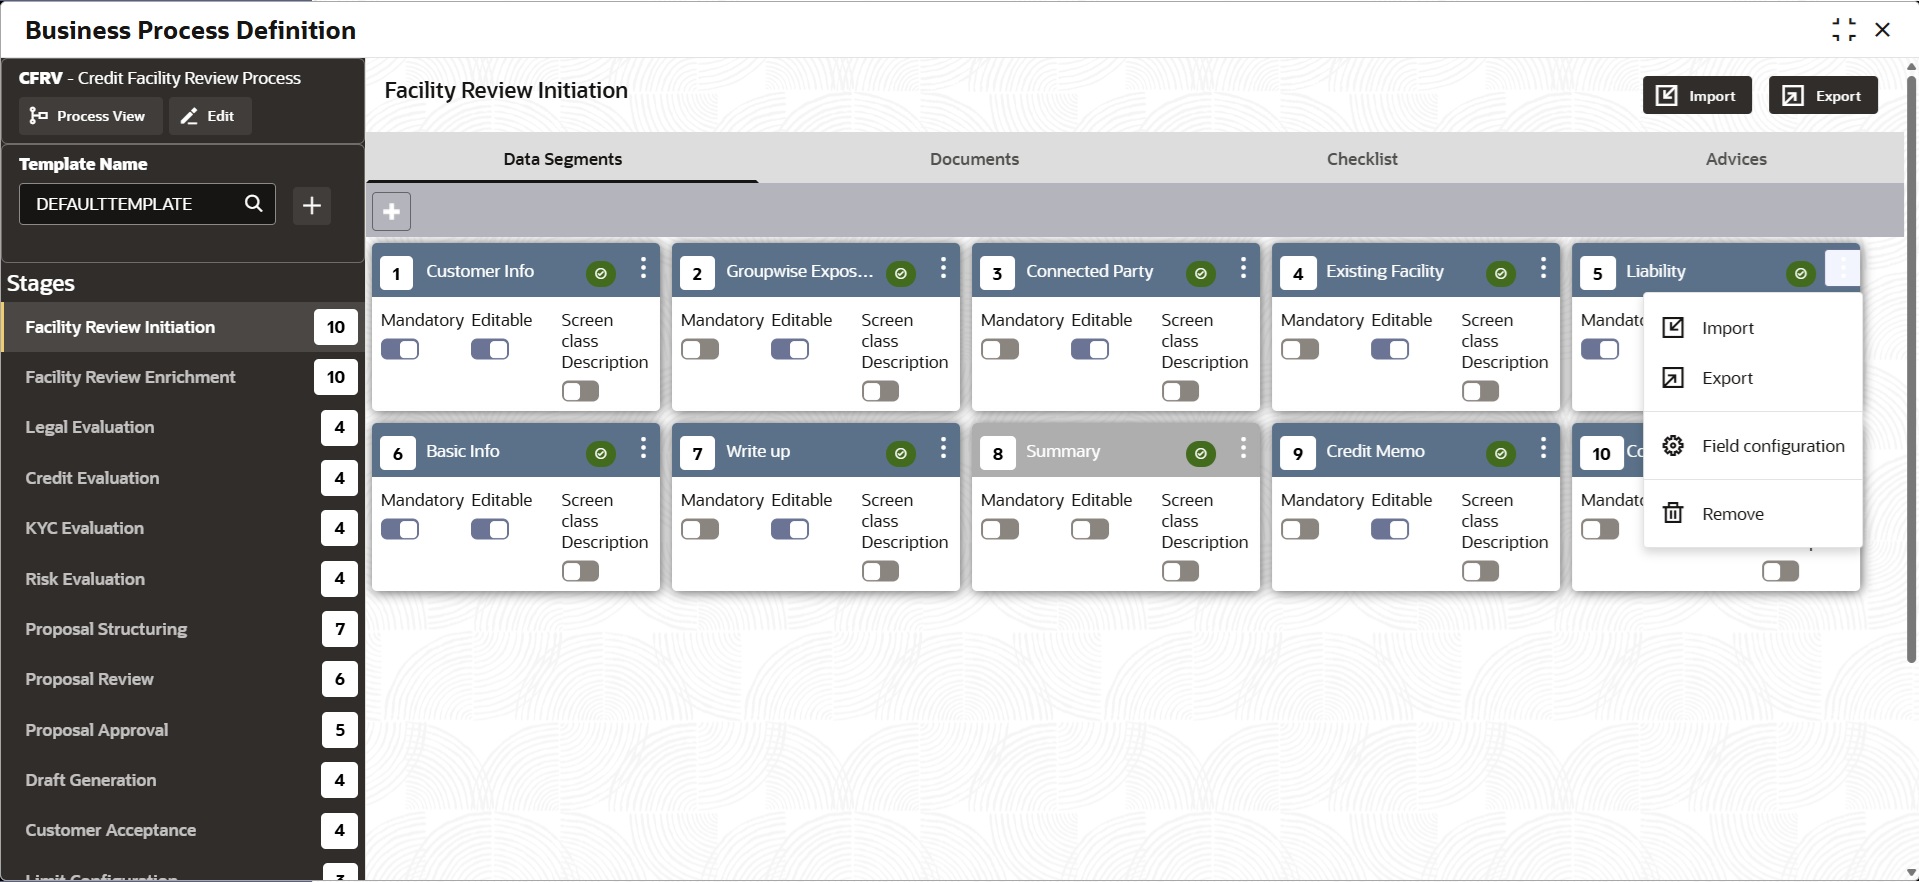Click the search icon in Template Name field
Image resolution: width=1919 pixels, height=882 pixels.
(254, 204)
